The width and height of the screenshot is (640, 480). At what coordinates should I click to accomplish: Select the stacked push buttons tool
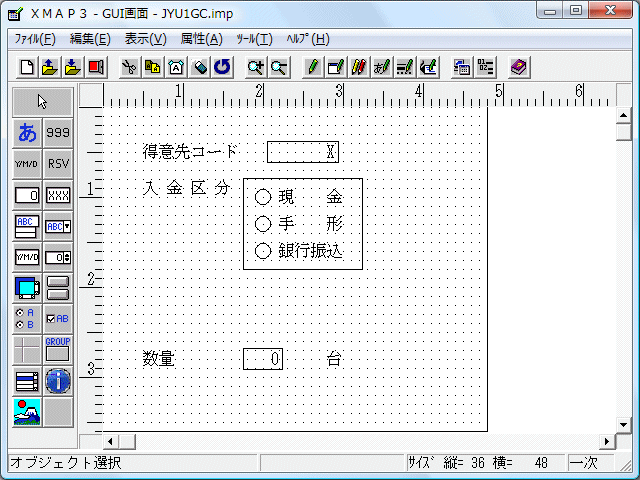click(58, 288)
